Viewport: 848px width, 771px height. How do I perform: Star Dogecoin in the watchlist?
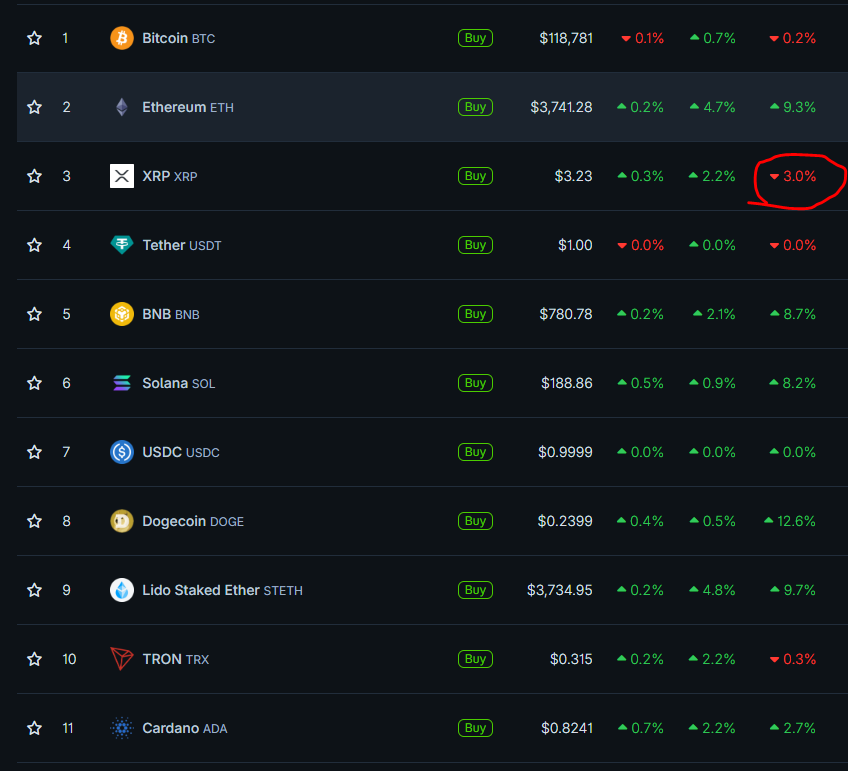(x=35, y=521)
